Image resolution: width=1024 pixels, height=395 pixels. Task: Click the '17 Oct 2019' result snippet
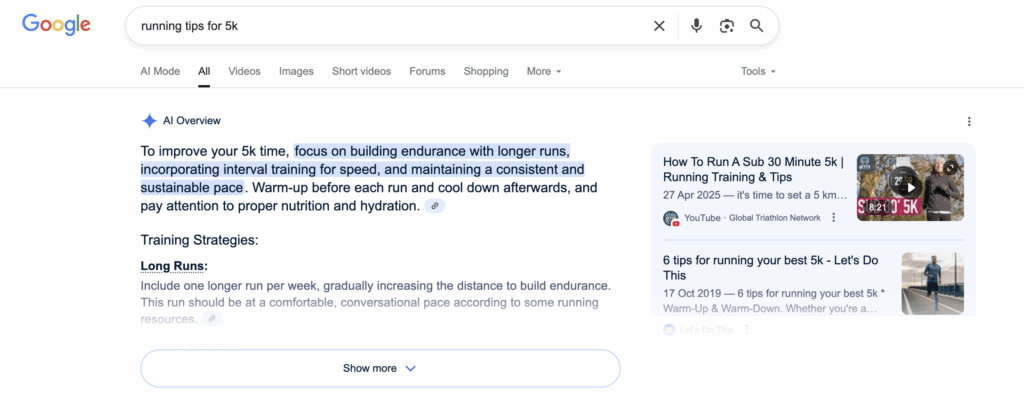click(x=775, y=300)
